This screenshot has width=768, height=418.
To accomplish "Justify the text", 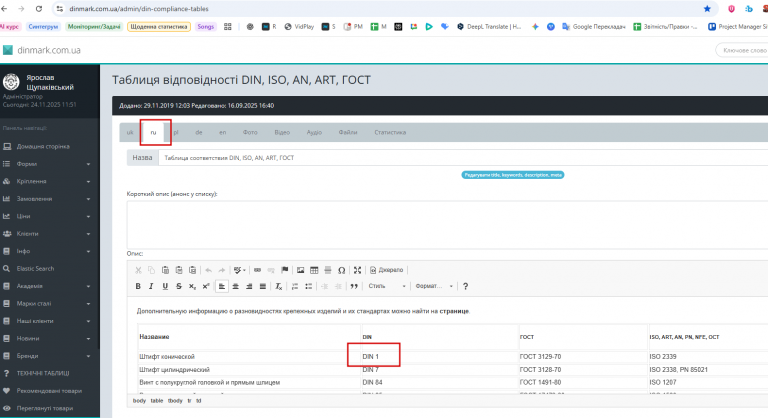I will [263, 286].
